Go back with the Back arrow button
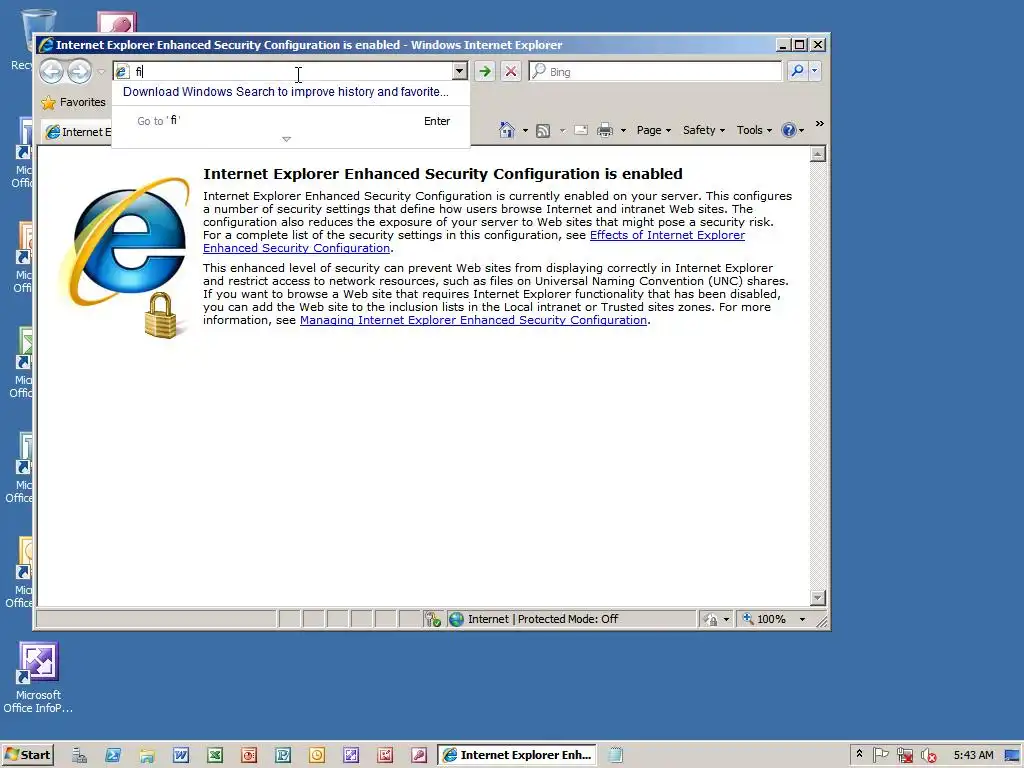The image size is (1024, 768). pyautogui.click(x=52, y=71)
